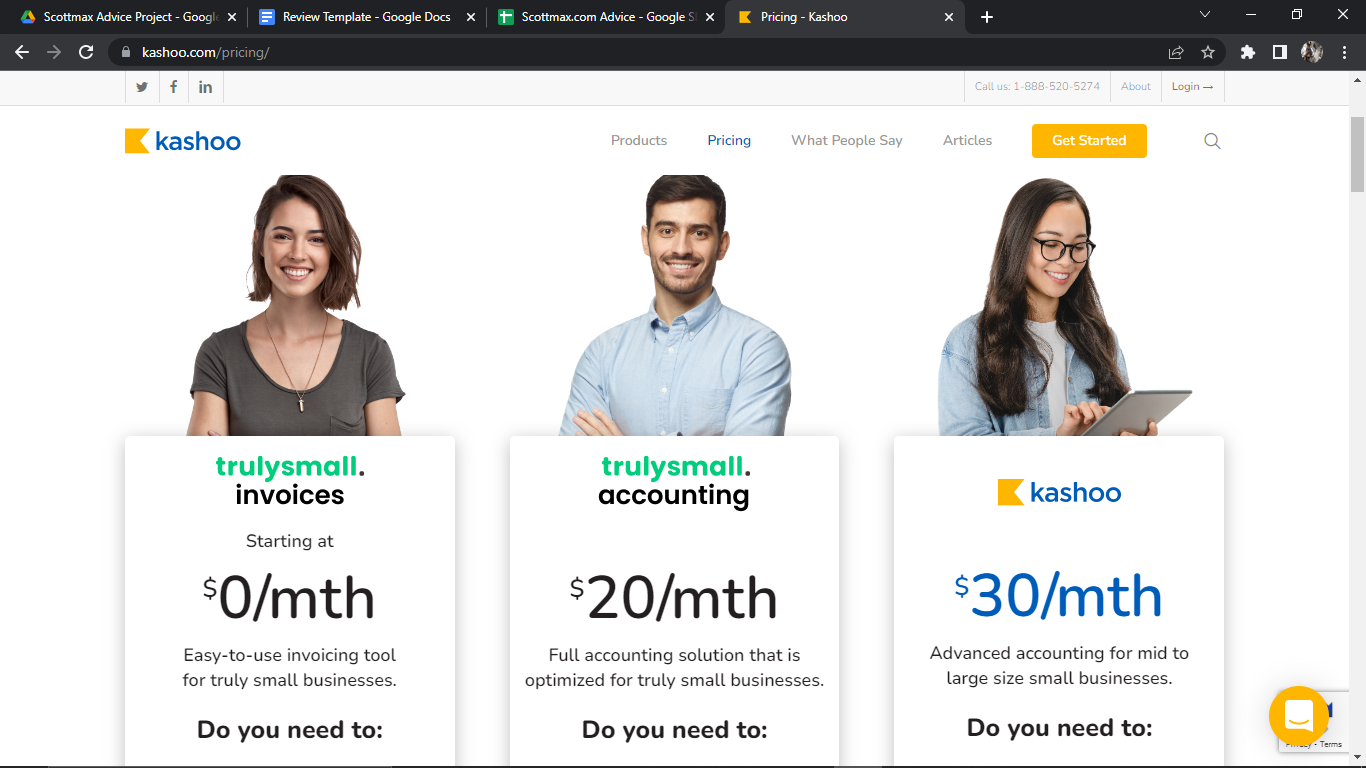Reload the page
This screenshot has width=1366, height=768.
click(x=86, y=52)
